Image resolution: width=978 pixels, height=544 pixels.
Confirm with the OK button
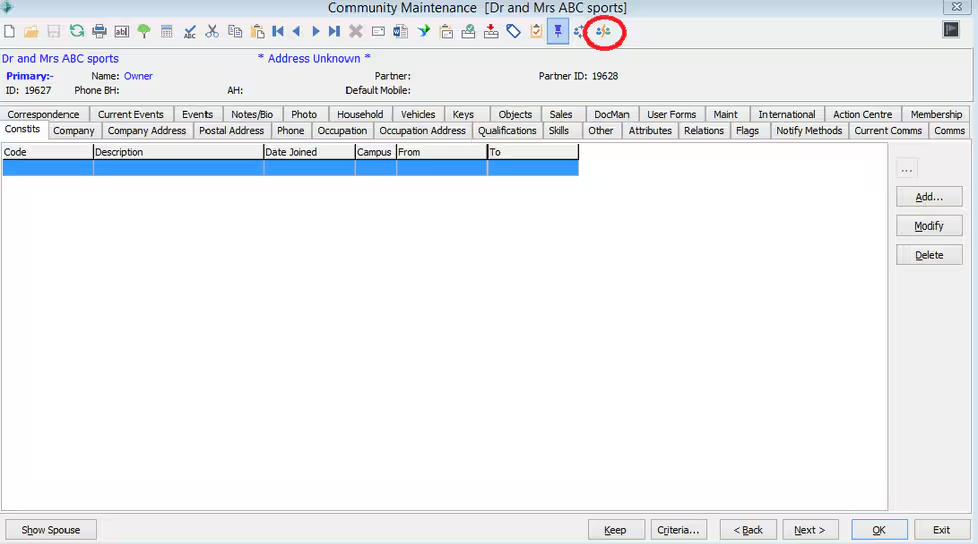point(879,530)
